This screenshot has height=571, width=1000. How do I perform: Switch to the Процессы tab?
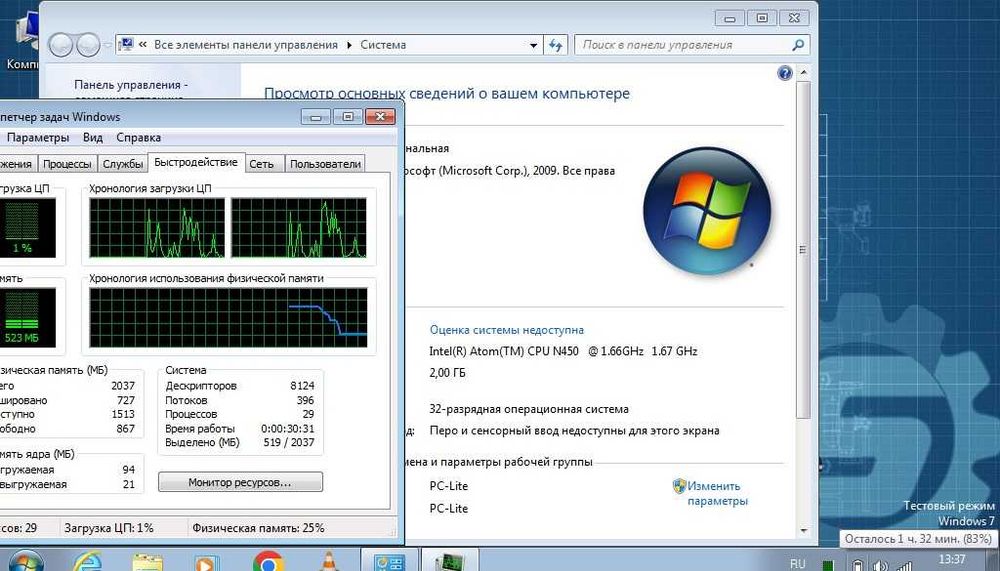pyautogui.click(x=67, y=164)
